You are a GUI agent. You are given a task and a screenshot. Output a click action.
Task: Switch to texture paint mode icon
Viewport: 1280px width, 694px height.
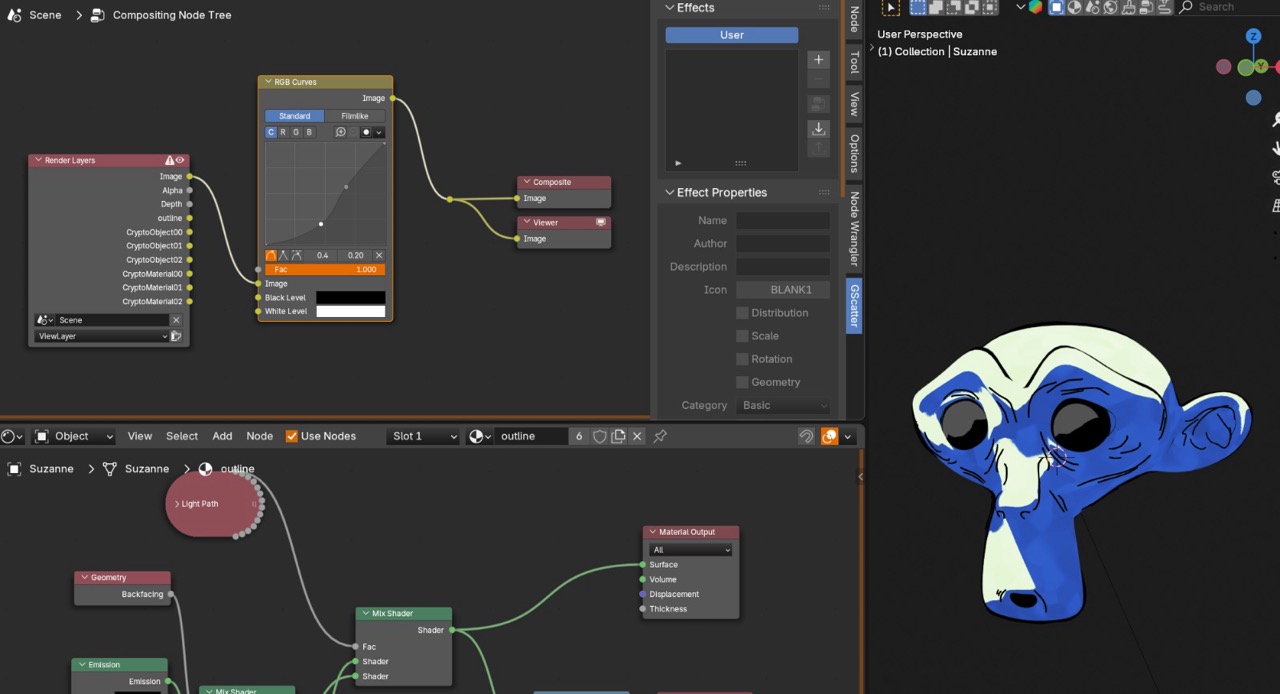[1074, 7]
